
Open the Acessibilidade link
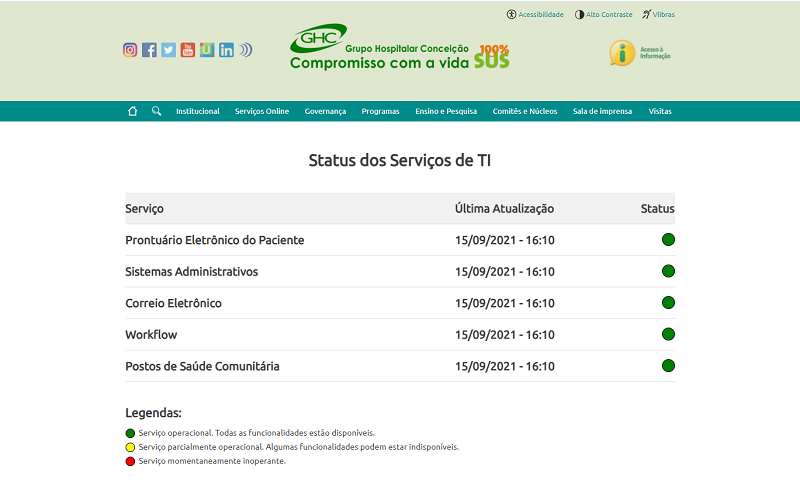[x=535, y=15]
